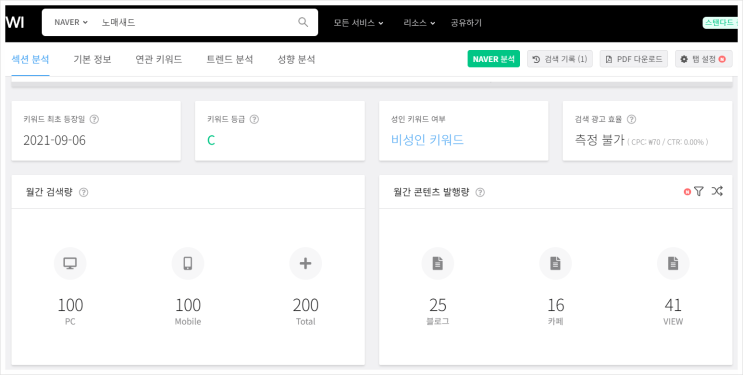Open the 탭 설정 button

pyautogui.click(x=704, y=59)
